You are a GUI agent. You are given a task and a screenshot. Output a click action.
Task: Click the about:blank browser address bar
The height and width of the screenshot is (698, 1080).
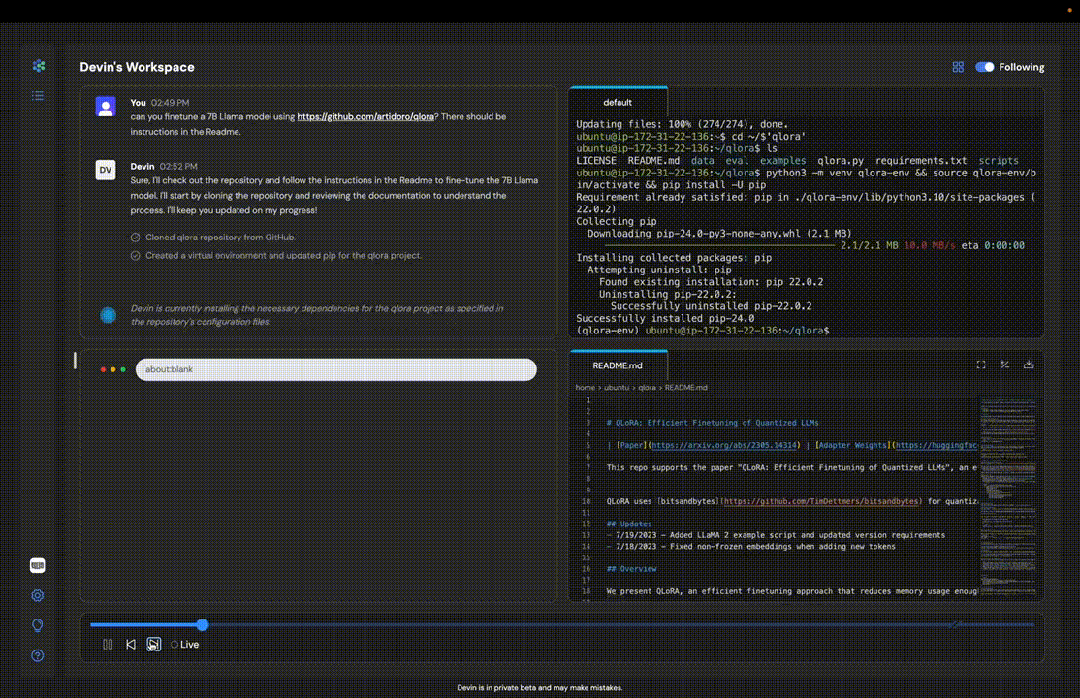coord(336,370)
